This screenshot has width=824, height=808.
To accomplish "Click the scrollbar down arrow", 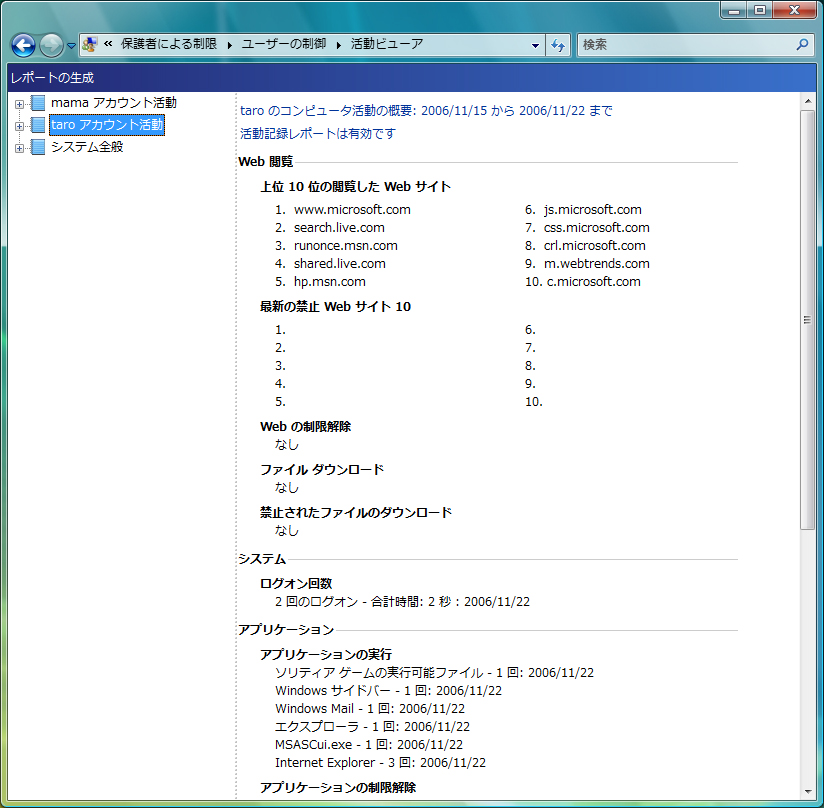I will (808, 792).
